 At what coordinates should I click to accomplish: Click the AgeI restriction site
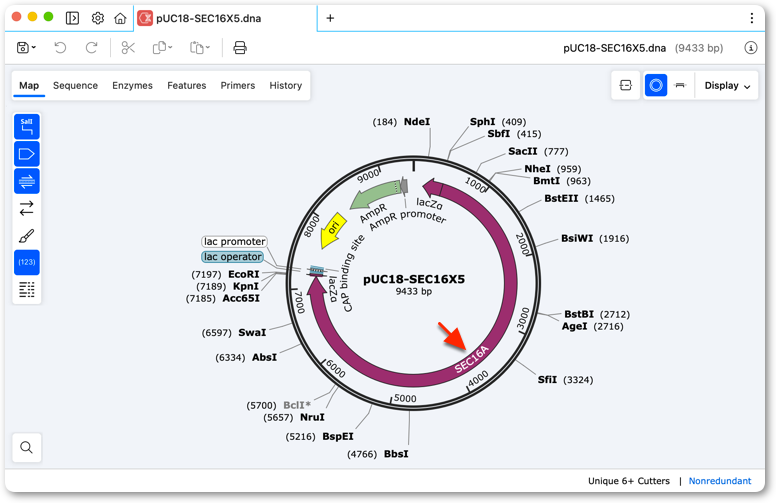(575, 326)
